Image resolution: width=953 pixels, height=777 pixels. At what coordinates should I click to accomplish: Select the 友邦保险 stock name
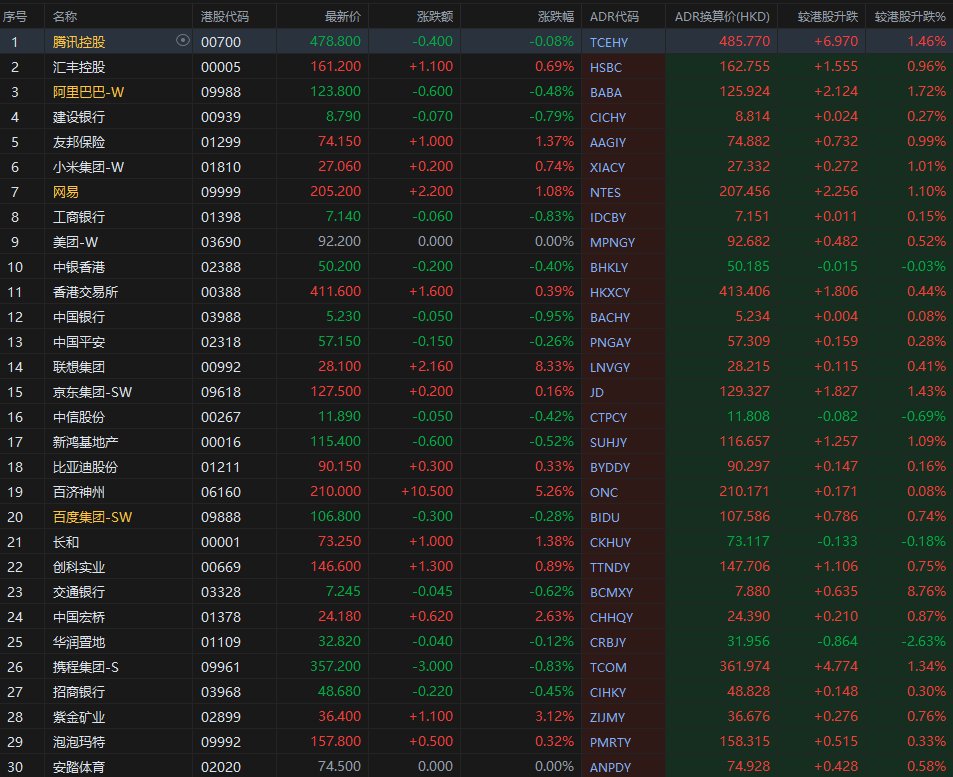pyautogui.click(x=79, y=142)
